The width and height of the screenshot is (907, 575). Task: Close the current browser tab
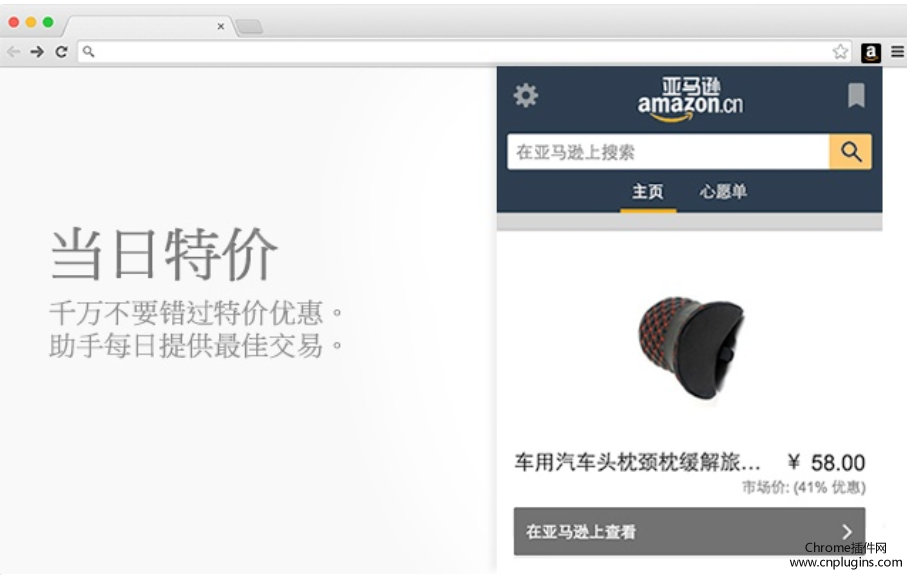click(220, 26)
